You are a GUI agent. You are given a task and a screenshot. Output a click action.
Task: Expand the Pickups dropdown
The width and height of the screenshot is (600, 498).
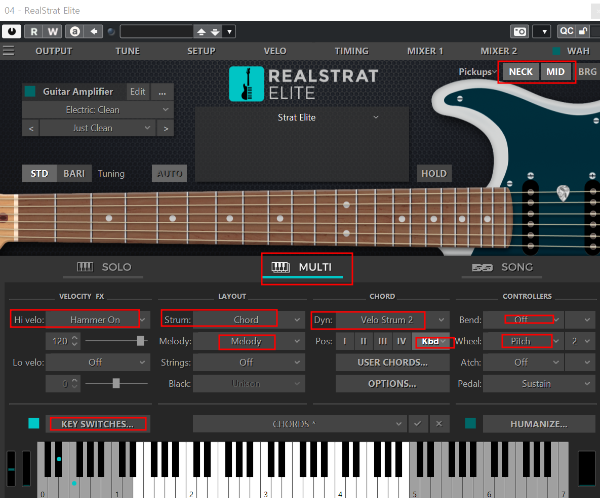tap(478, 72)
